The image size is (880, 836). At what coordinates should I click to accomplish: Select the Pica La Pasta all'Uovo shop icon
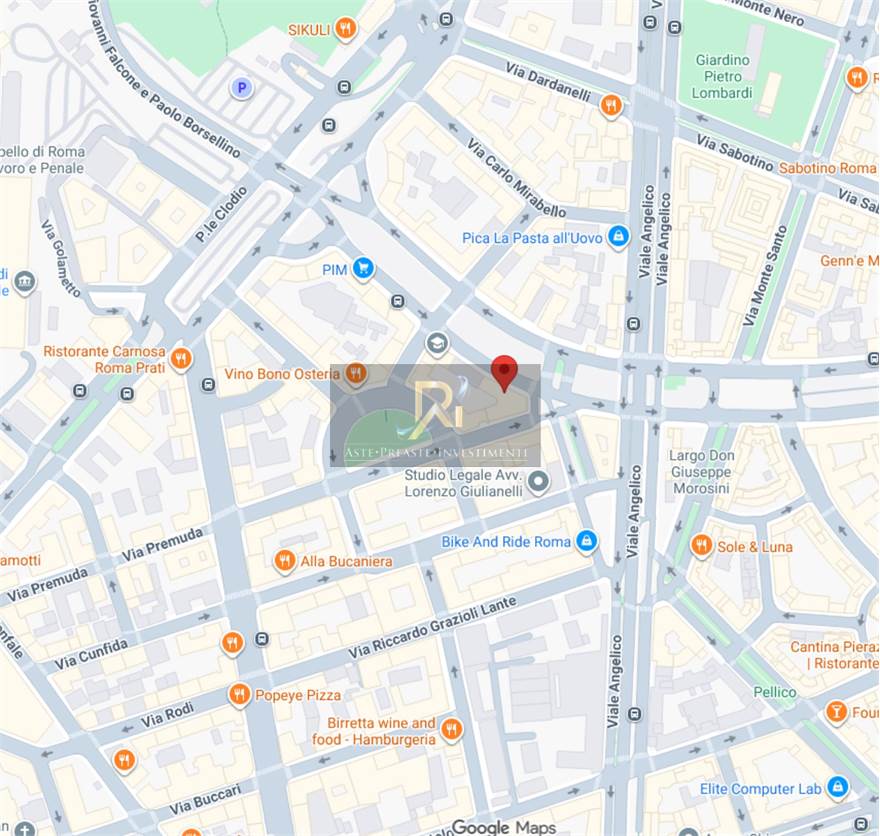(x=618, y=237)
